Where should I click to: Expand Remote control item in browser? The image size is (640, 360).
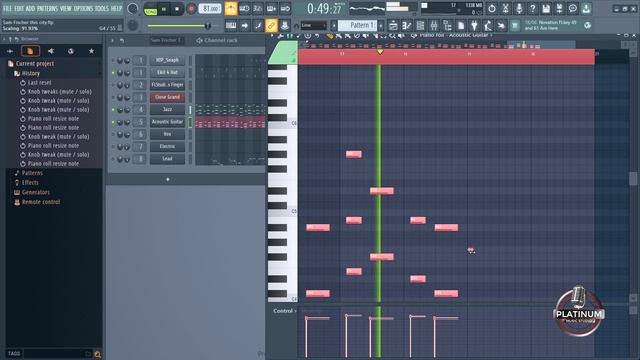pos(41,202)
